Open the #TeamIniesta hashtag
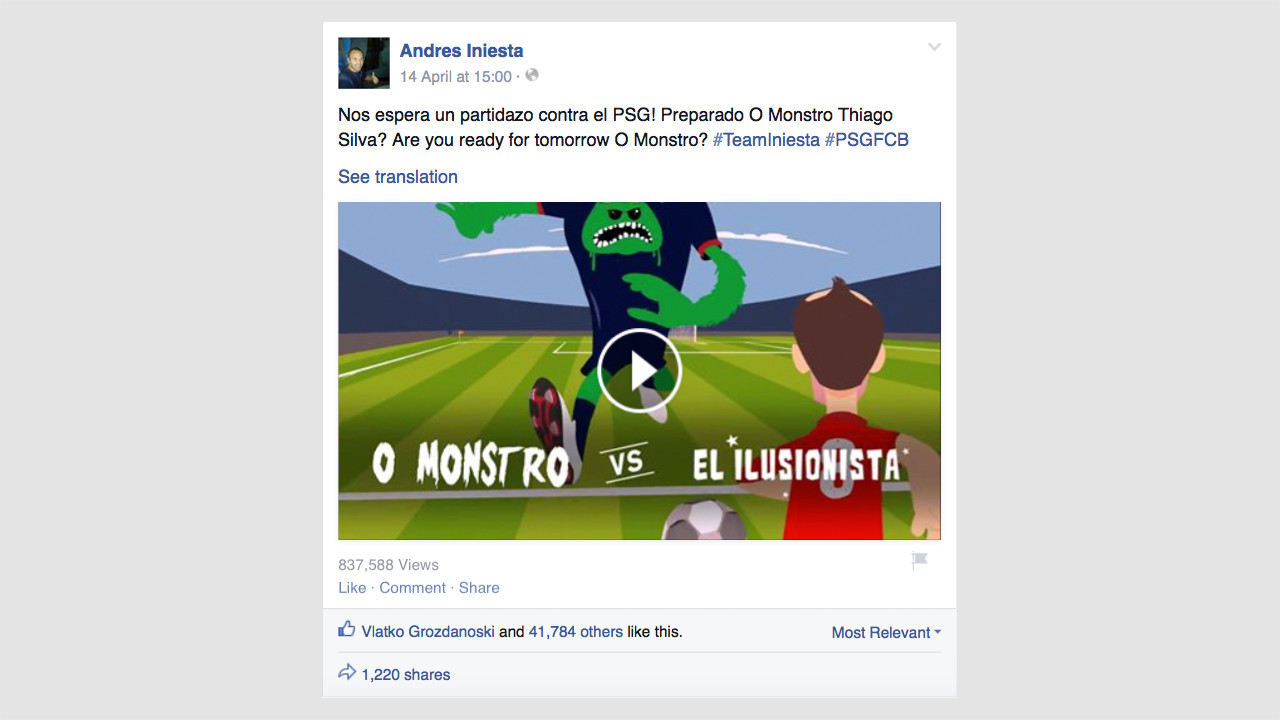Screen dimensions: 1280x720 pyautogui.click(x=766, y=140)
